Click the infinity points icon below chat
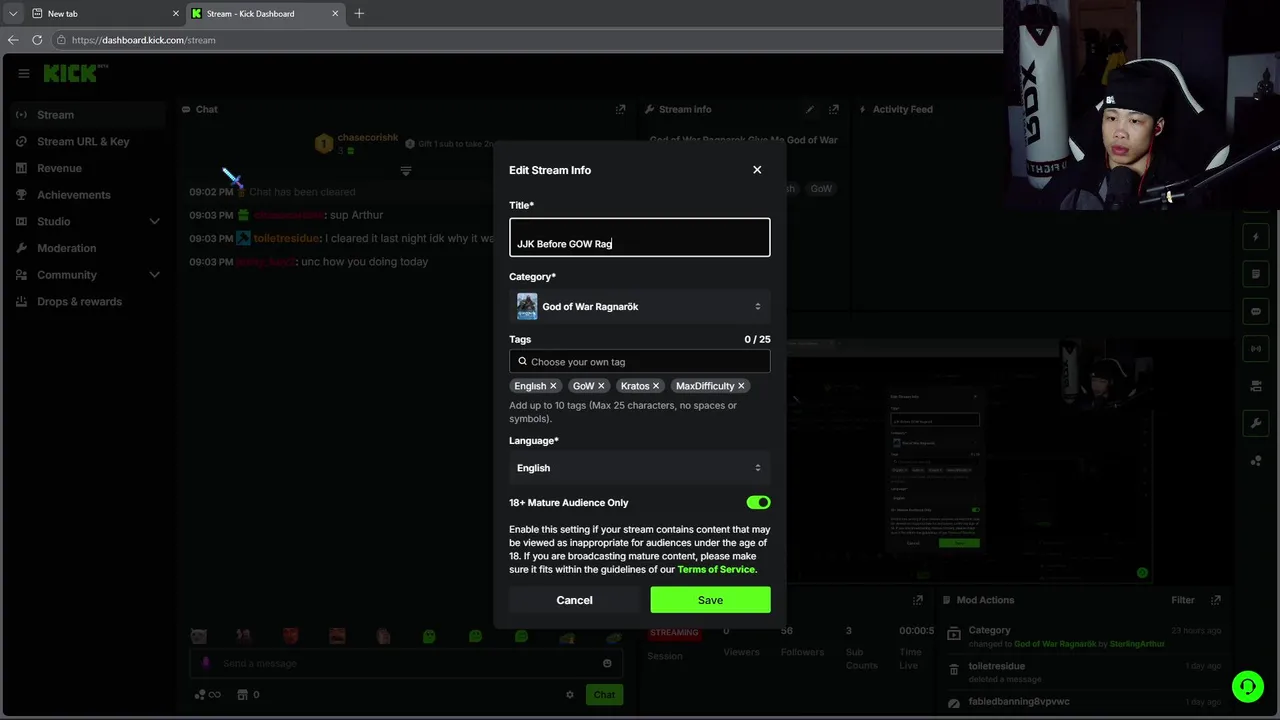 point(207,695)
